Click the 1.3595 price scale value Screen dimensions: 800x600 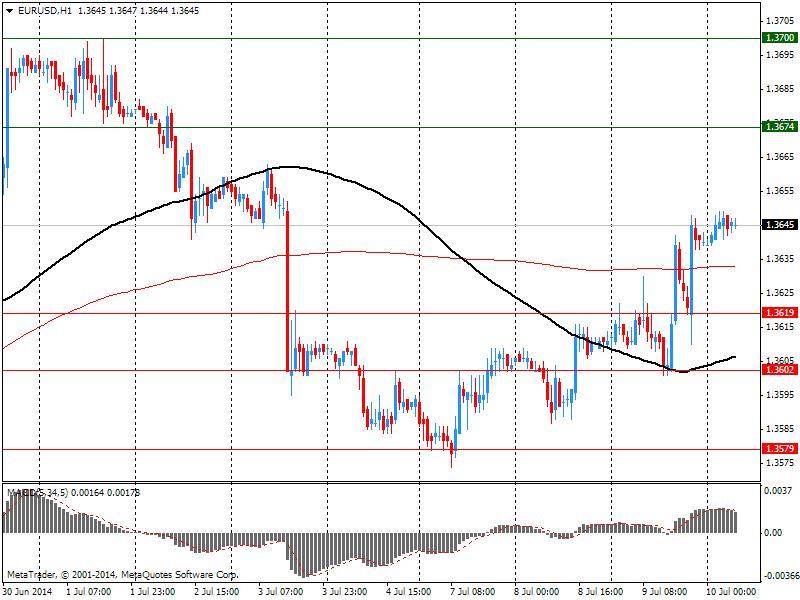[780, 395]
